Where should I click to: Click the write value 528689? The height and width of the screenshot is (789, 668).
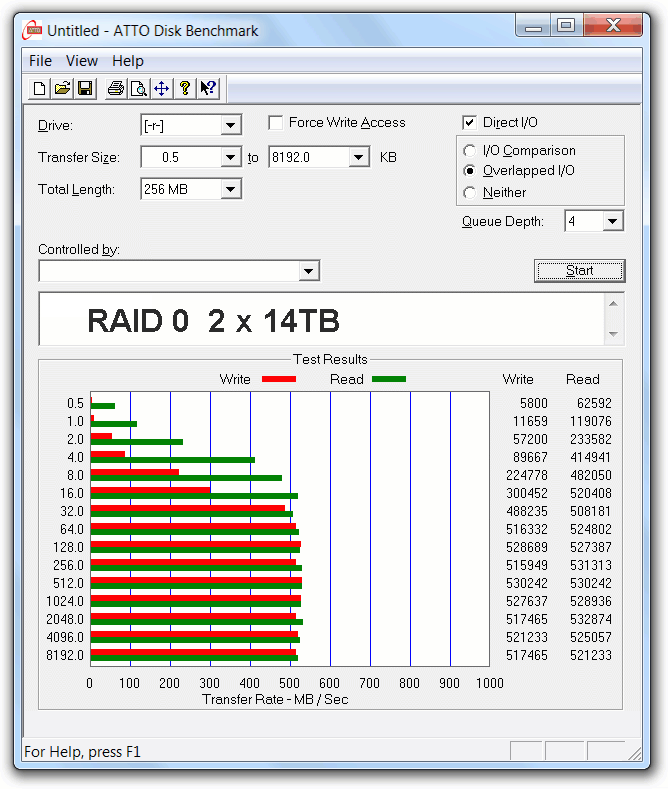tap(527, 547)
